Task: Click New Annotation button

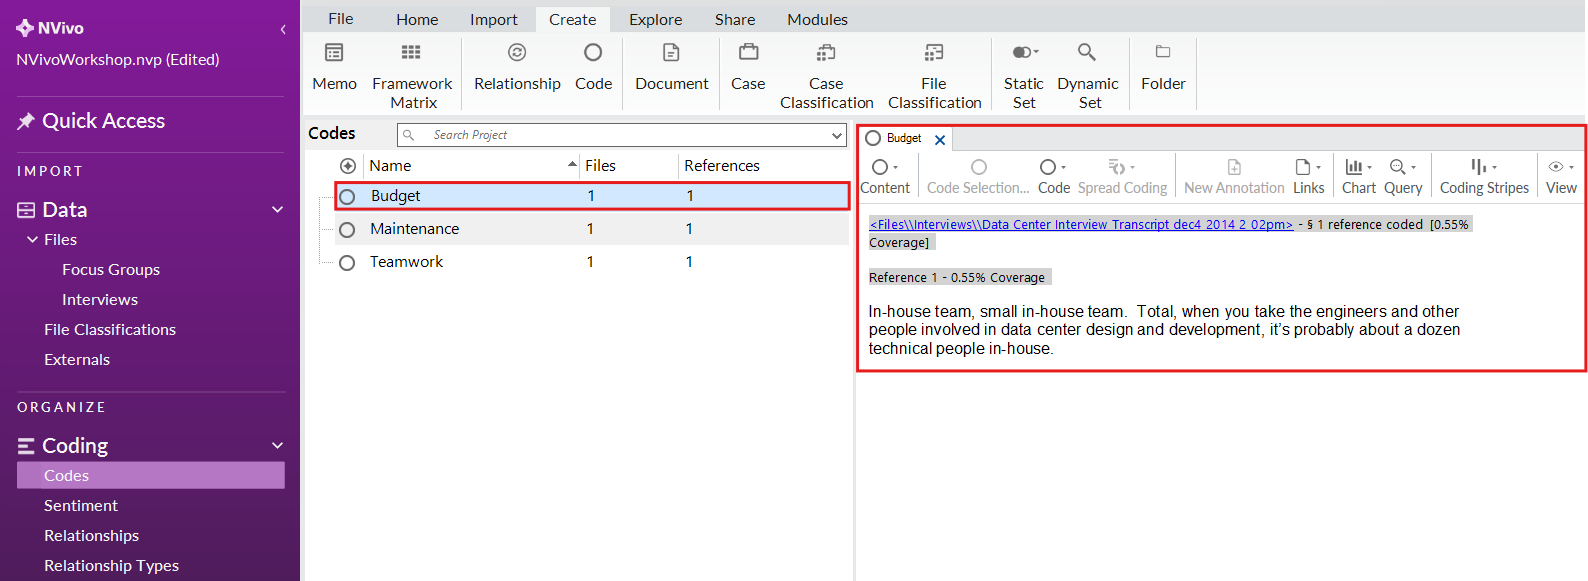Action: coord(1234,176)
